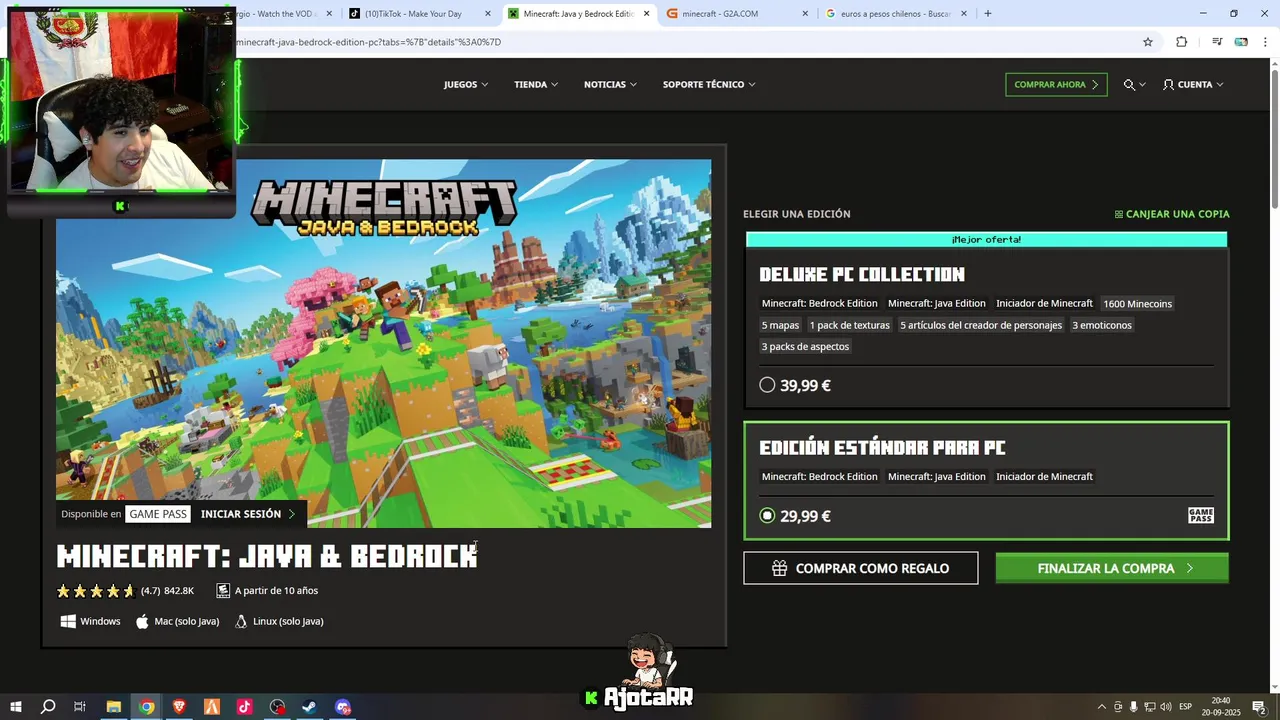This screenshot has width=1280, height=720.
Task: Click the '5 mapas' tag
Action: click(780, 325)
